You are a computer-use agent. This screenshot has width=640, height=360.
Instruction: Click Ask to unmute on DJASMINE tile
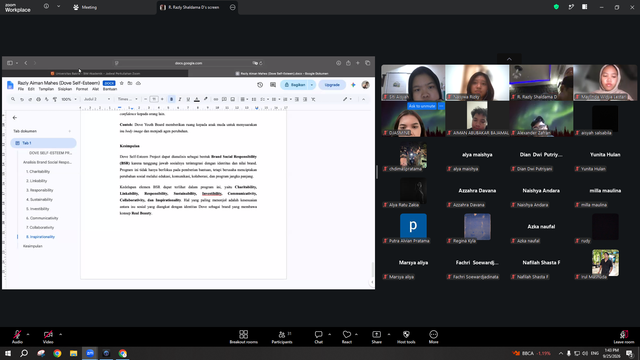[422, 106]
